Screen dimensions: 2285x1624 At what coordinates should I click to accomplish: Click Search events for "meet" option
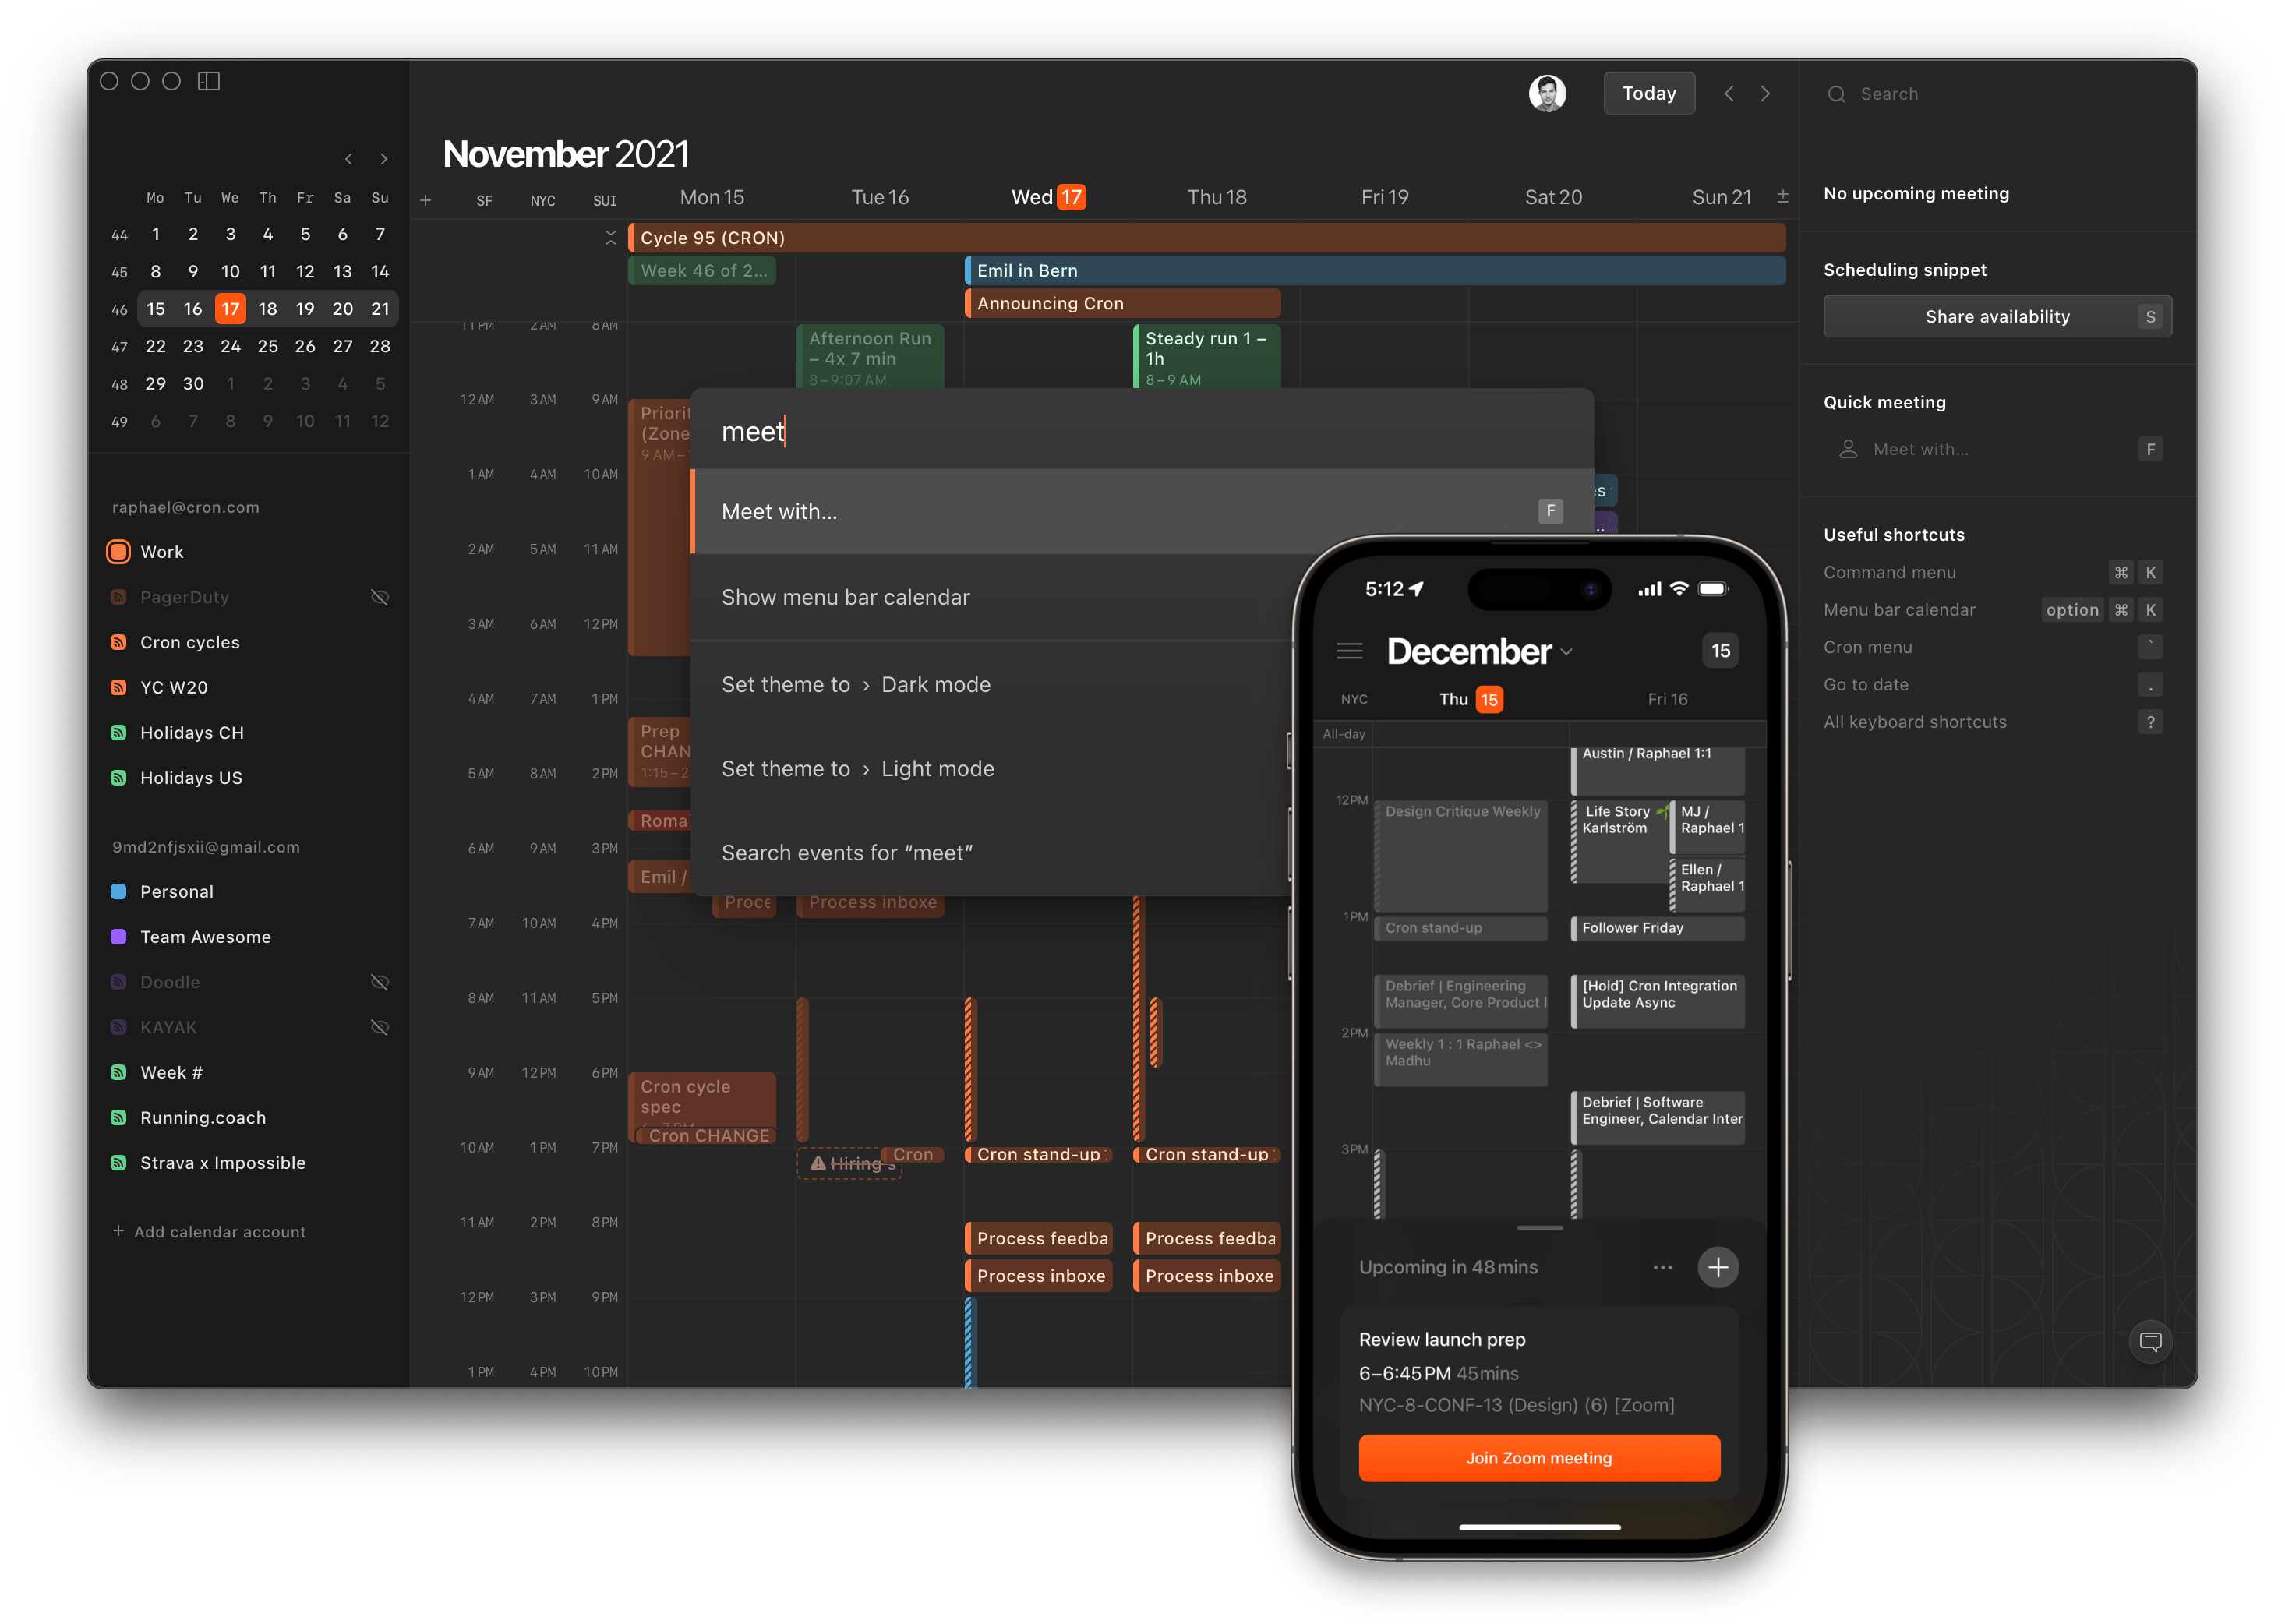(x=851, y=851)
